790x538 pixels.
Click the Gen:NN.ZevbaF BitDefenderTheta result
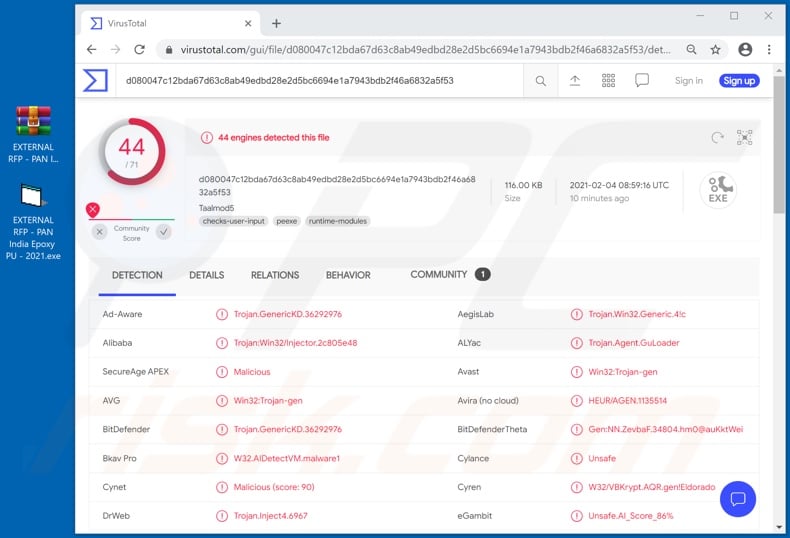pos(666,430)
